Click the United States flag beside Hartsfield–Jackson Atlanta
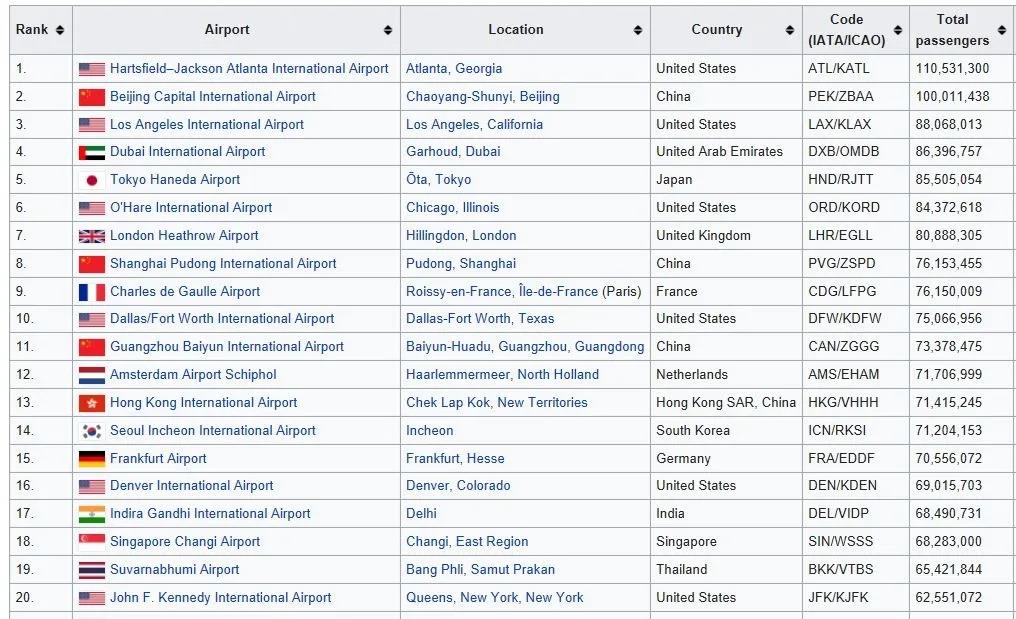Image resolution: width=1016 pixels, height=619 pixels. coord(92,69)
